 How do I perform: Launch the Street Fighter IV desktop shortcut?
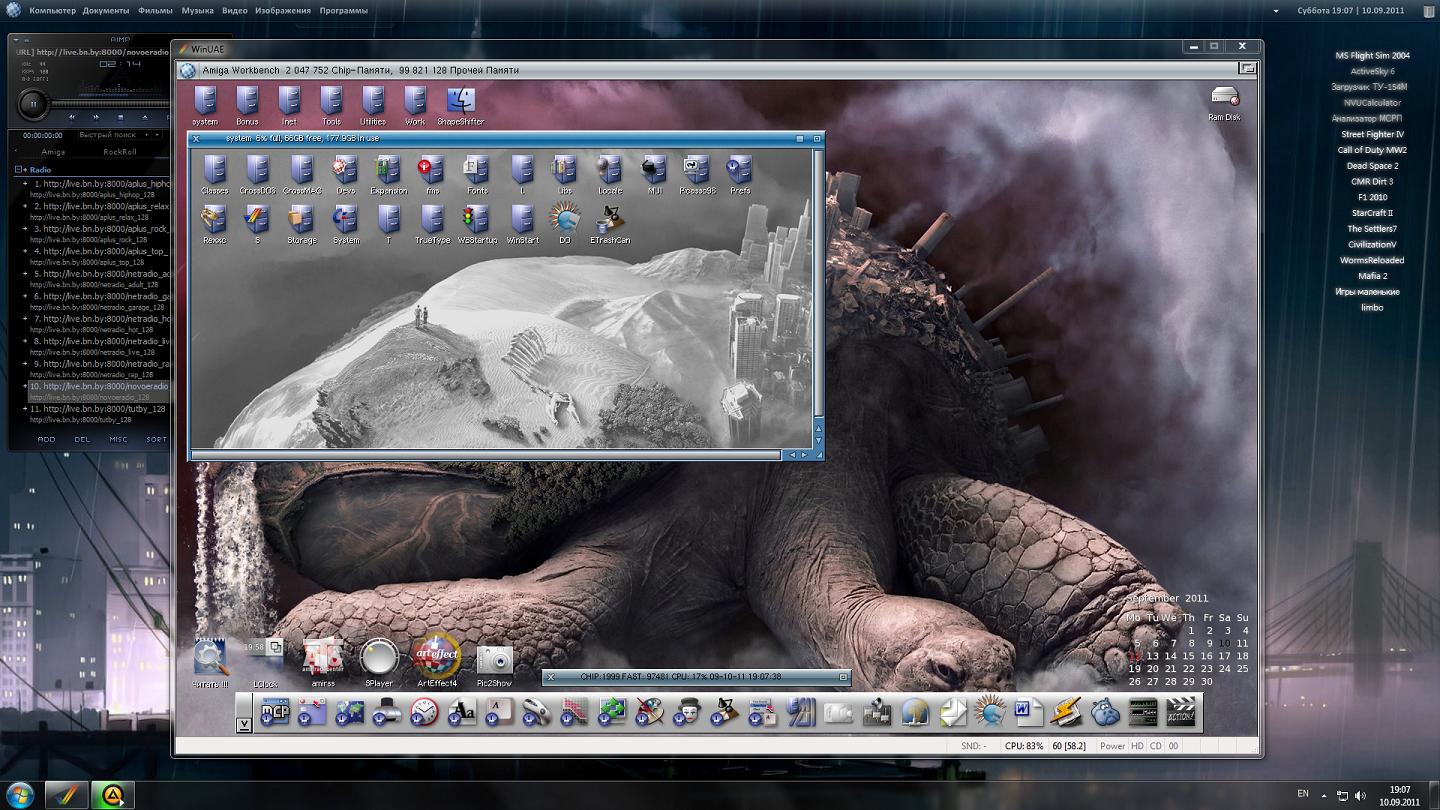[1372, 134]
